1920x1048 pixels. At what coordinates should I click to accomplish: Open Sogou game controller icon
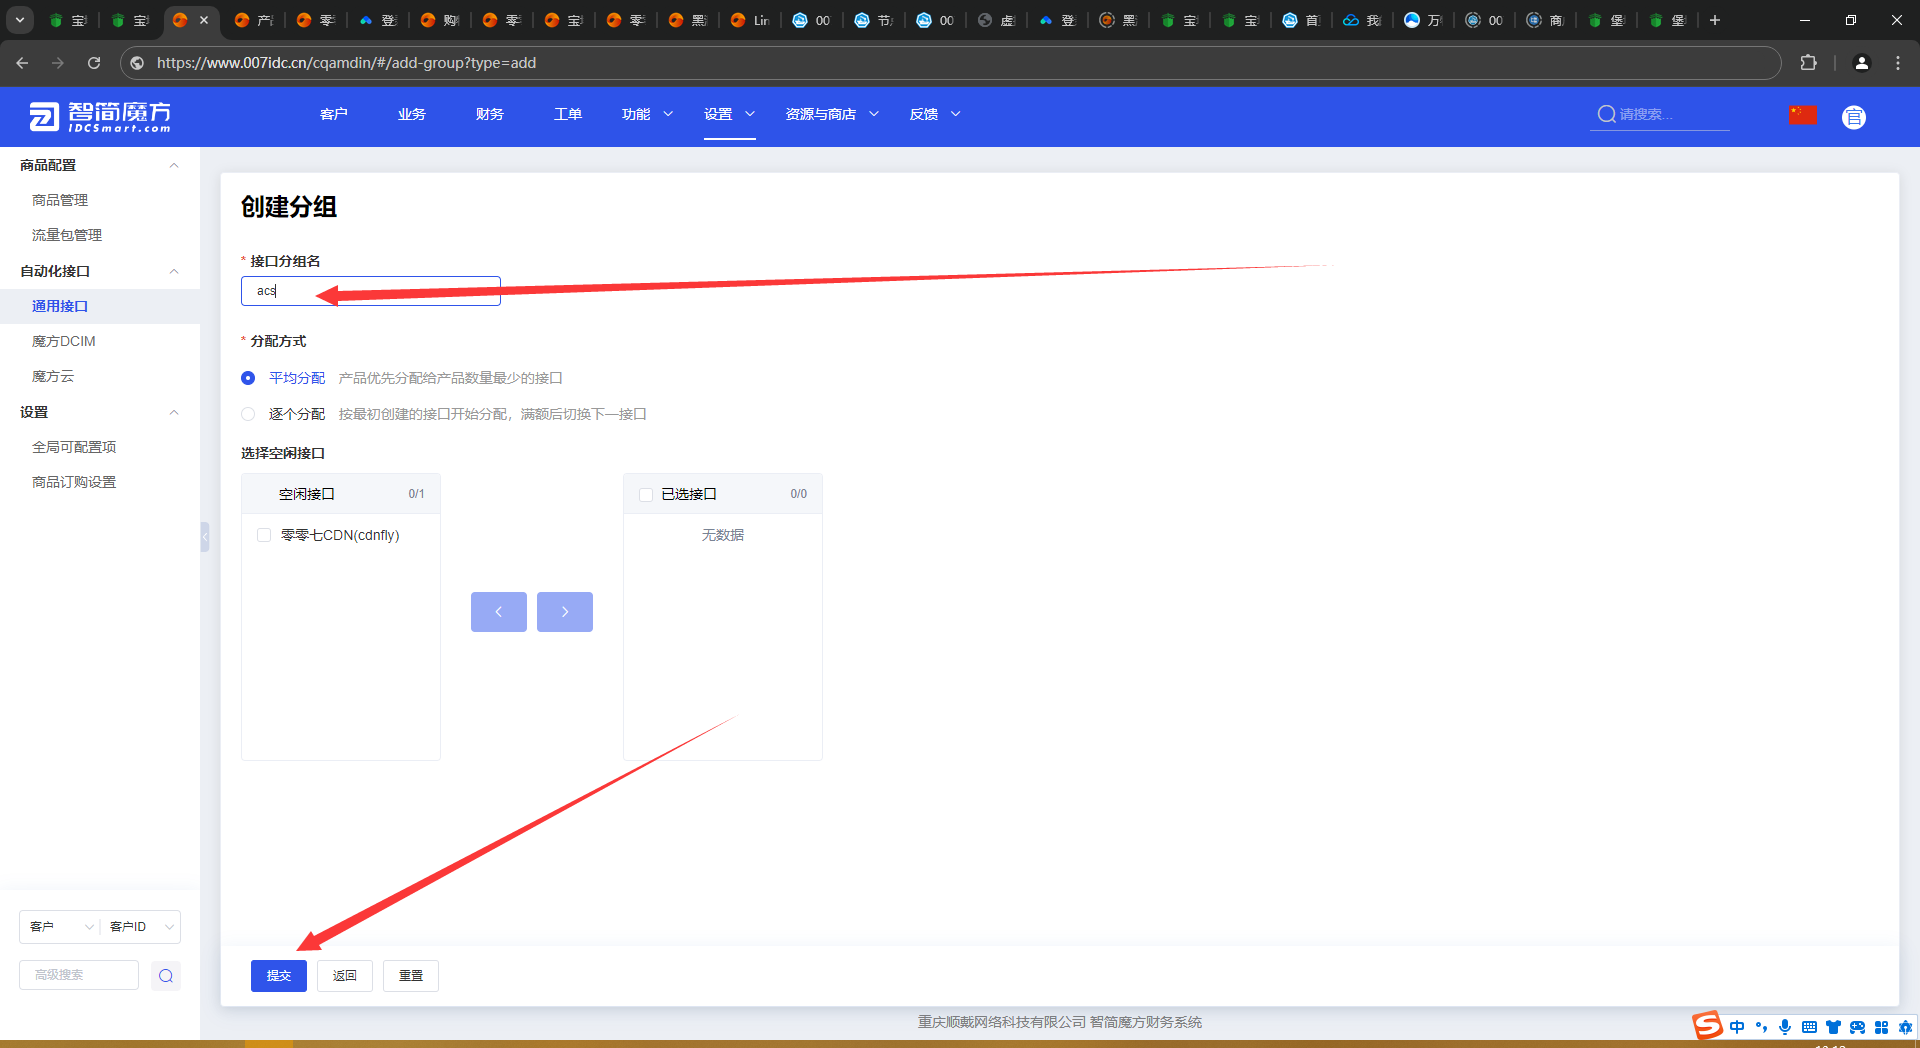tap(1857, 1027)
